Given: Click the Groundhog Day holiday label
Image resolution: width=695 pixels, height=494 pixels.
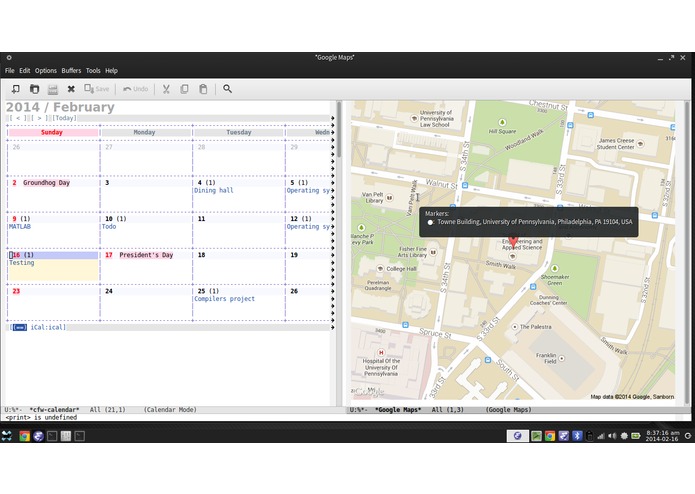Looking at the screenshot, I should (x=47, y=183).
